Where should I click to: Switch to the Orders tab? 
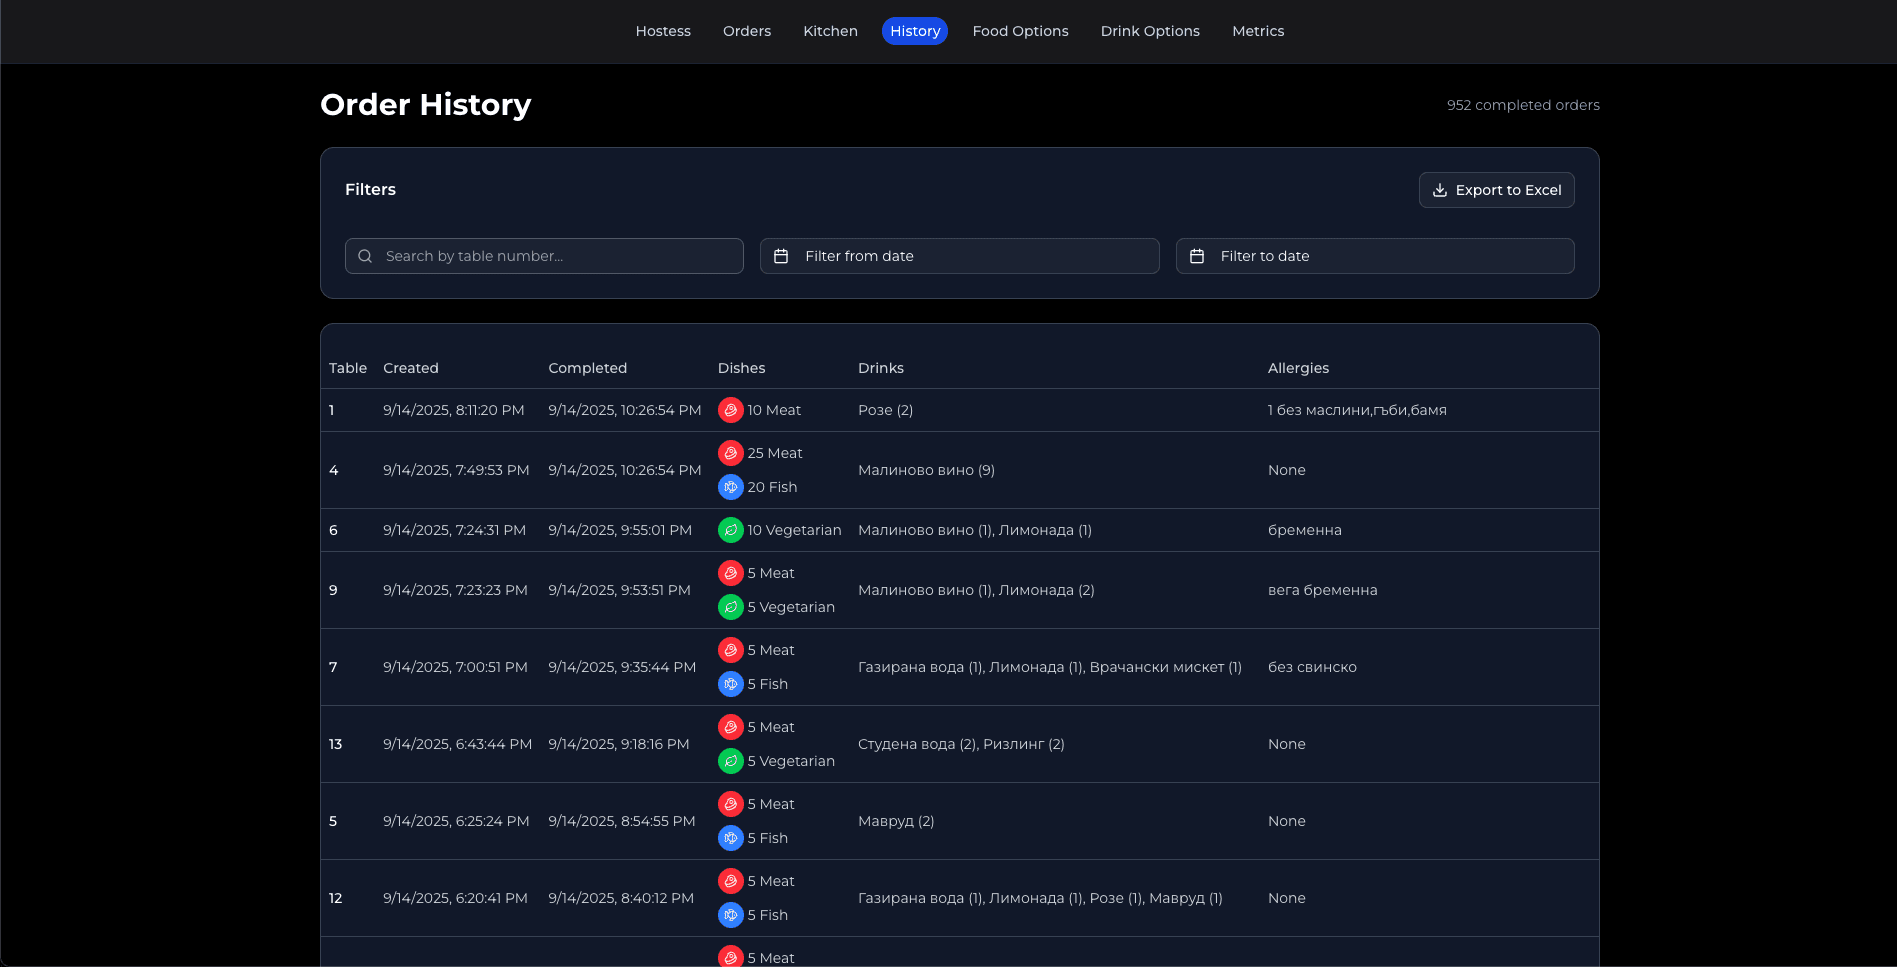747,31
